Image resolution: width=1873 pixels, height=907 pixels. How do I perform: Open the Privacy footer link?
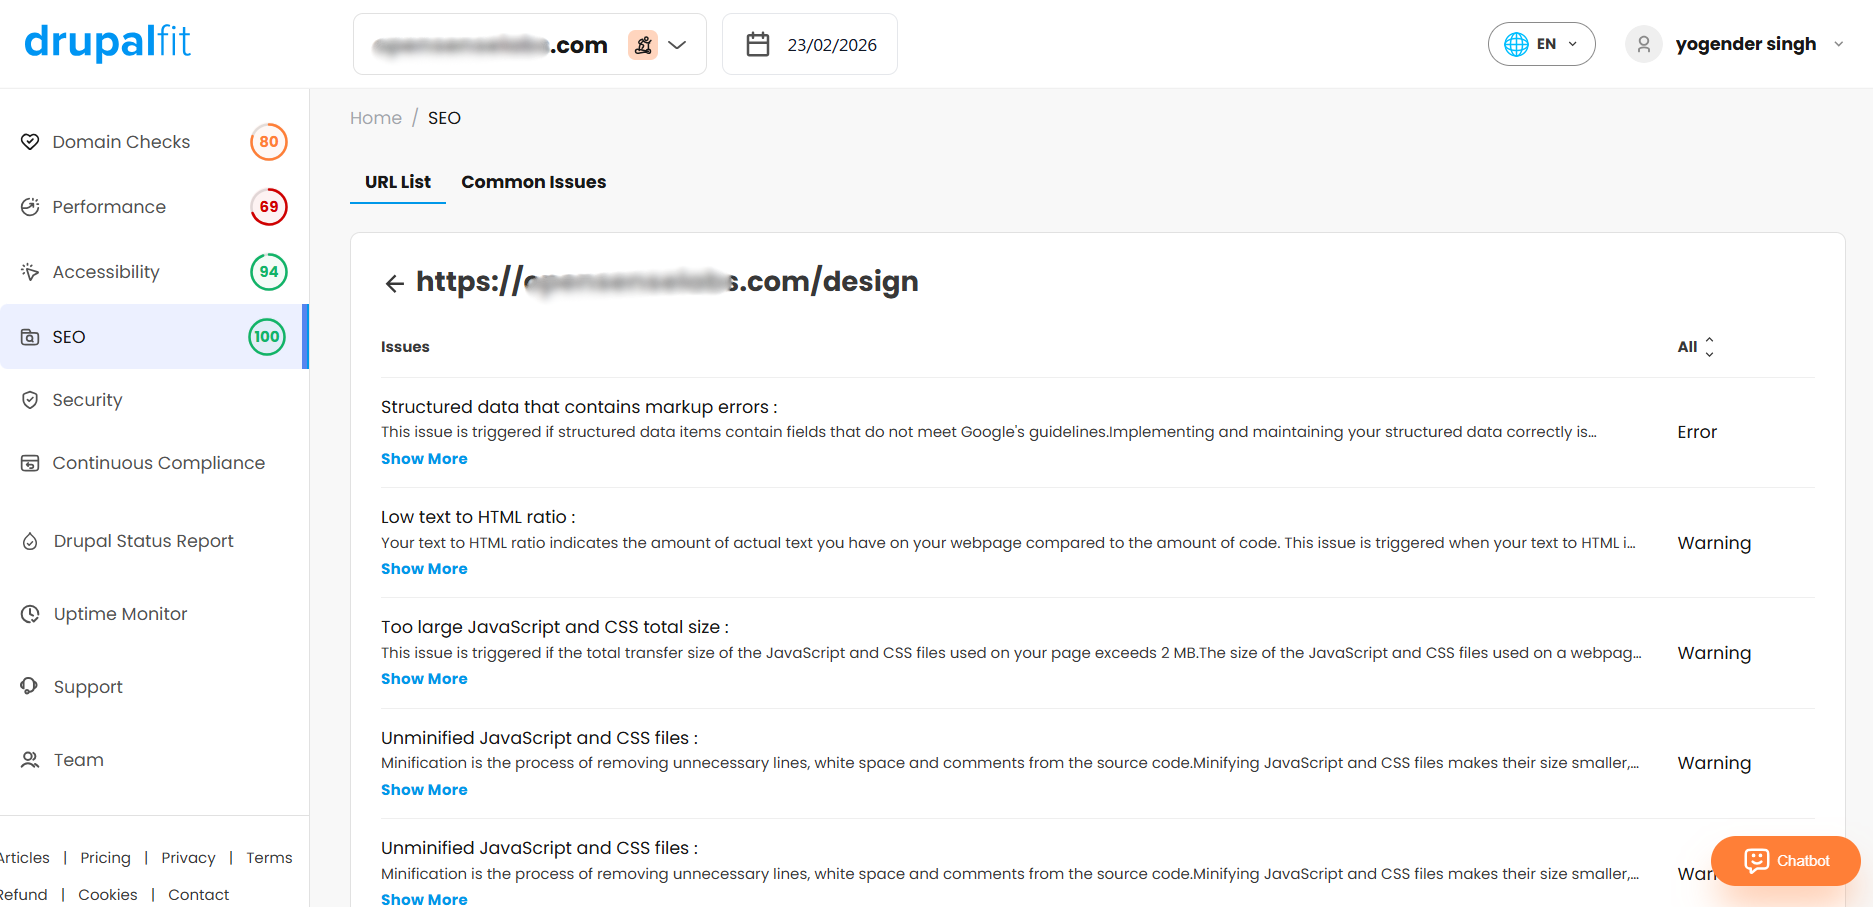188,858
